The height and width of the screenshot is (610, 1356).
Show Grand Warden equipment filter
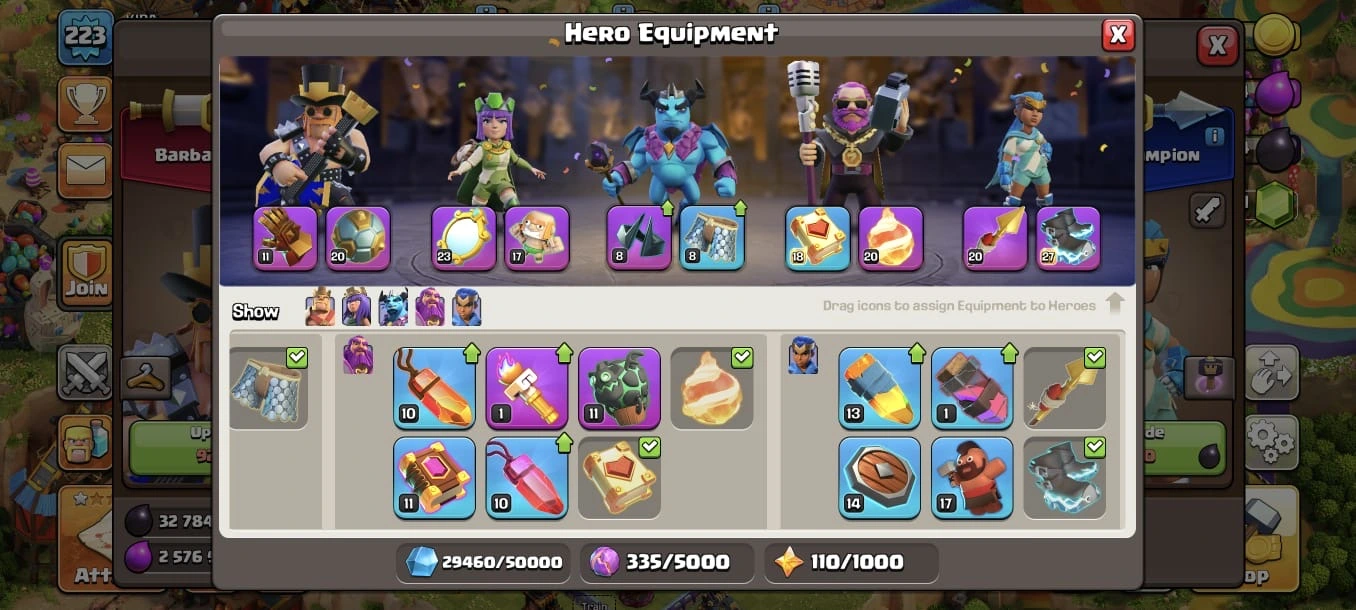tap(430, 307)
